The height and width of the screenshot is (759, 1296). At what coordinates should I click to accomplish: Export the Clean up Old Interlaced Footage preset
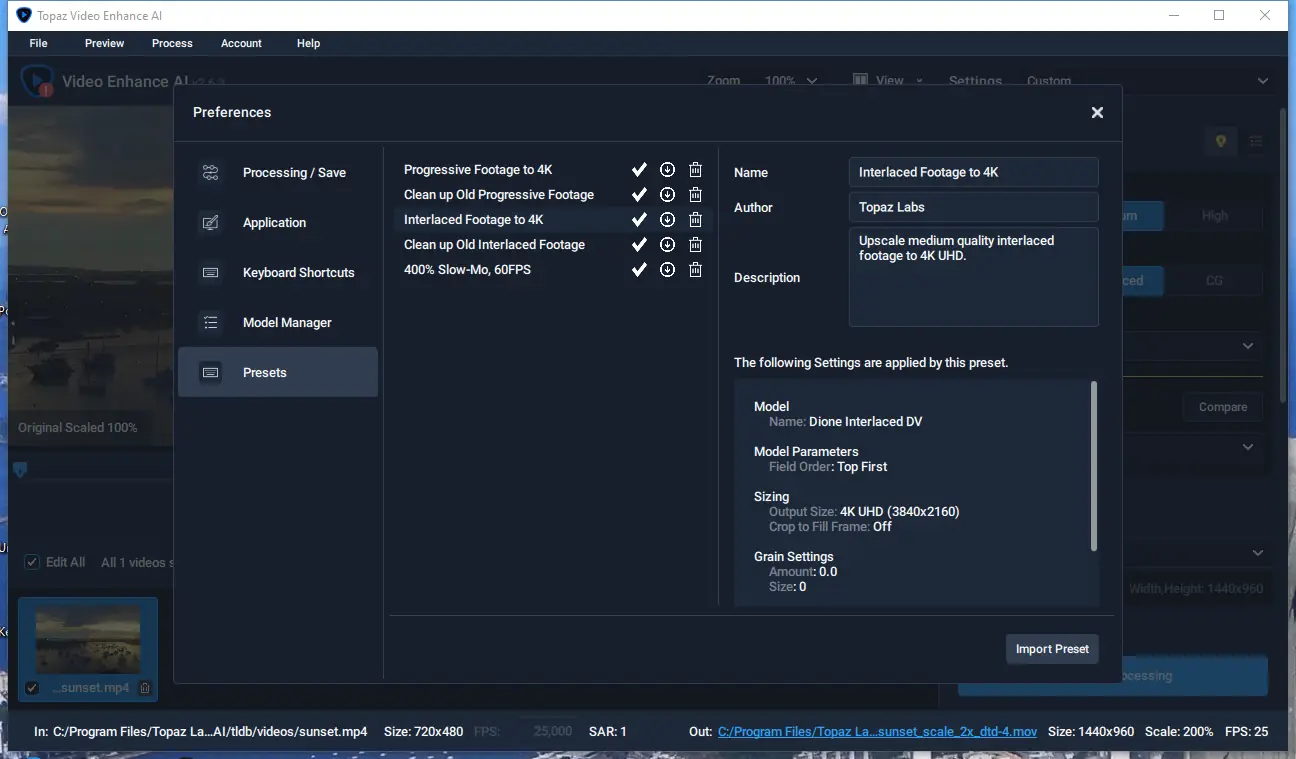pyautogui.click(x=667, y=245)
